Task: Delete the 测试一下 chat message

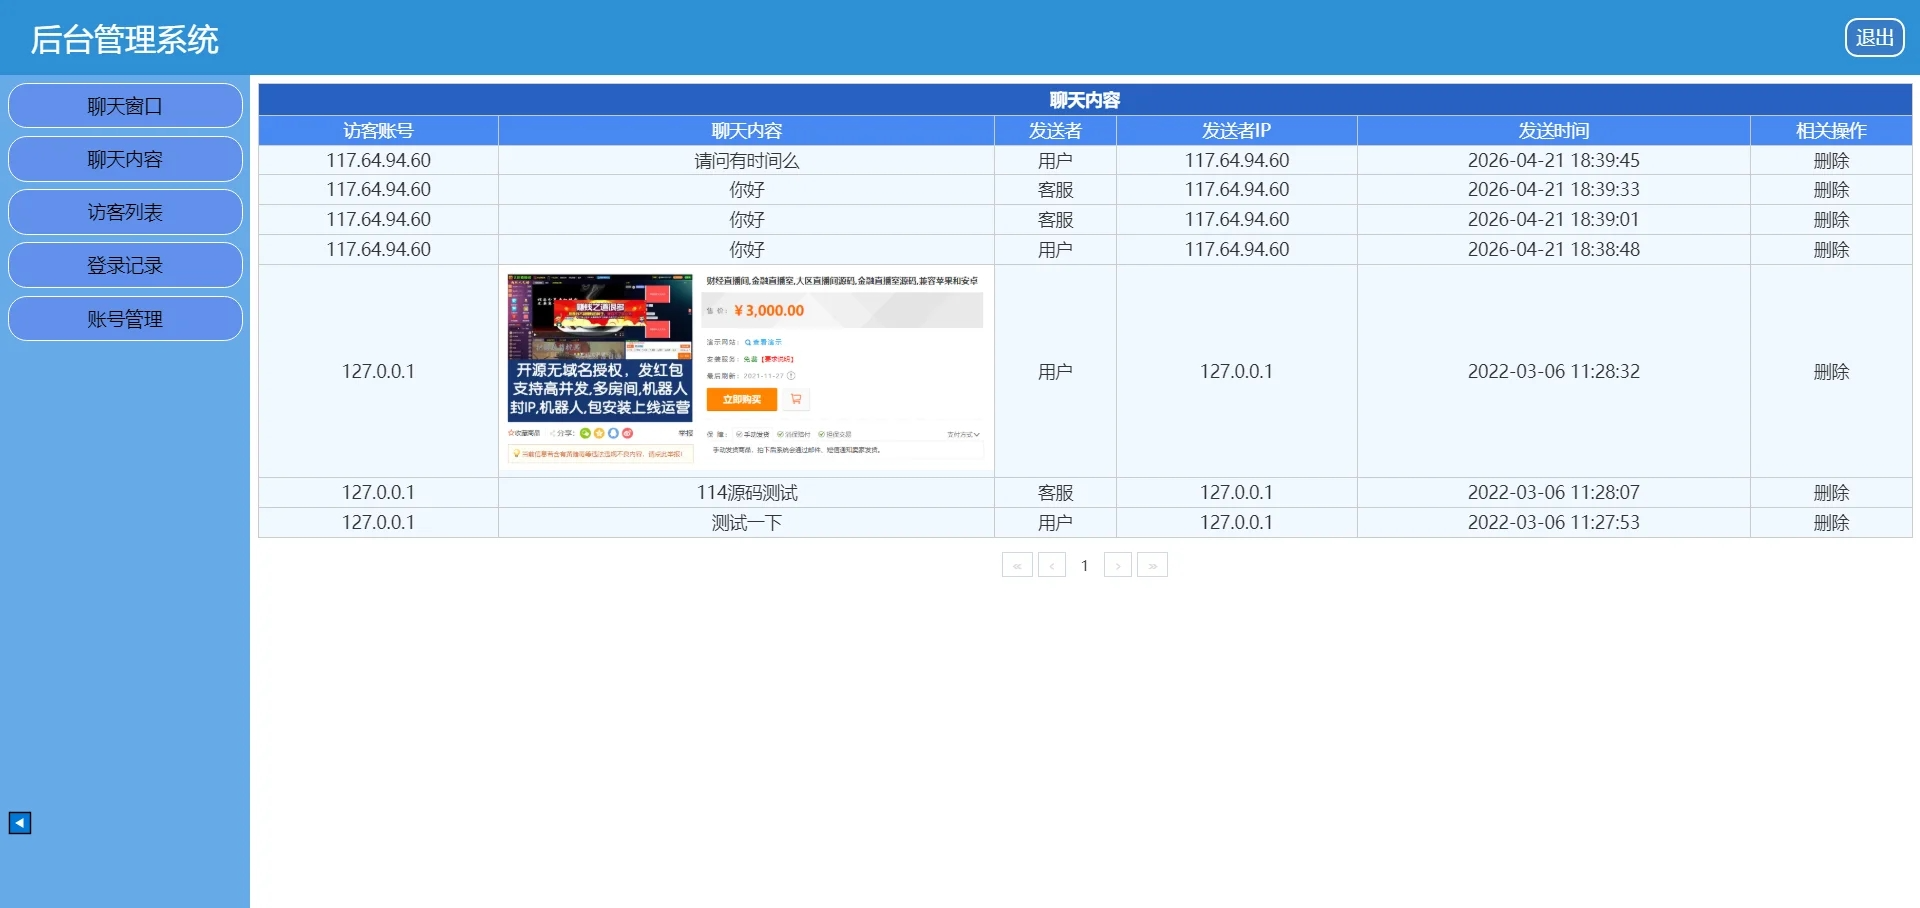Action: pos(1830,523)
